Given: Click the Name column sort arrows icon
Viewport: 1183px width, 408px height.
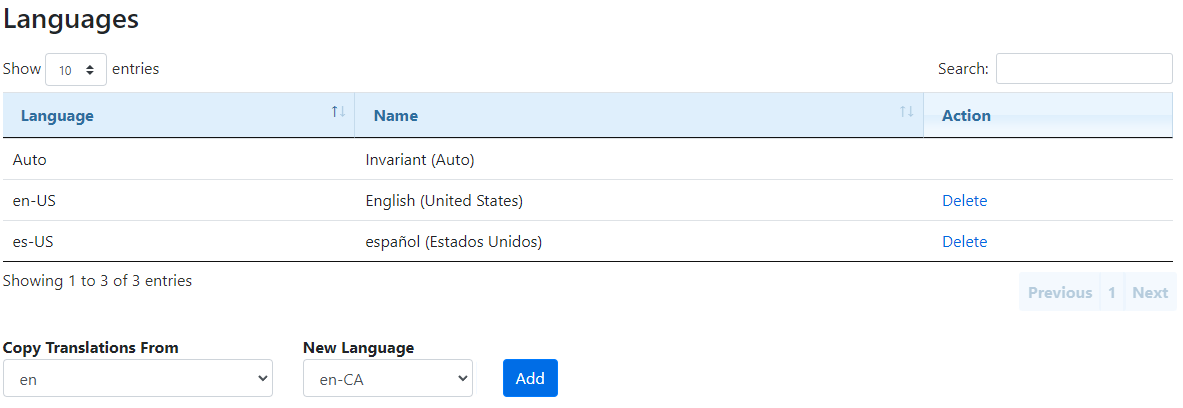Looking at the screenshot, I should (906, 112).
